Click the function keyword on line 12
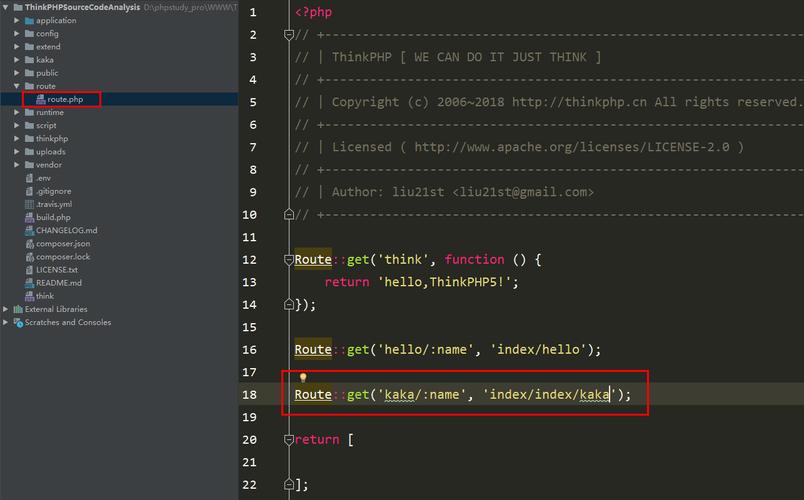 (x=474, y=259)
